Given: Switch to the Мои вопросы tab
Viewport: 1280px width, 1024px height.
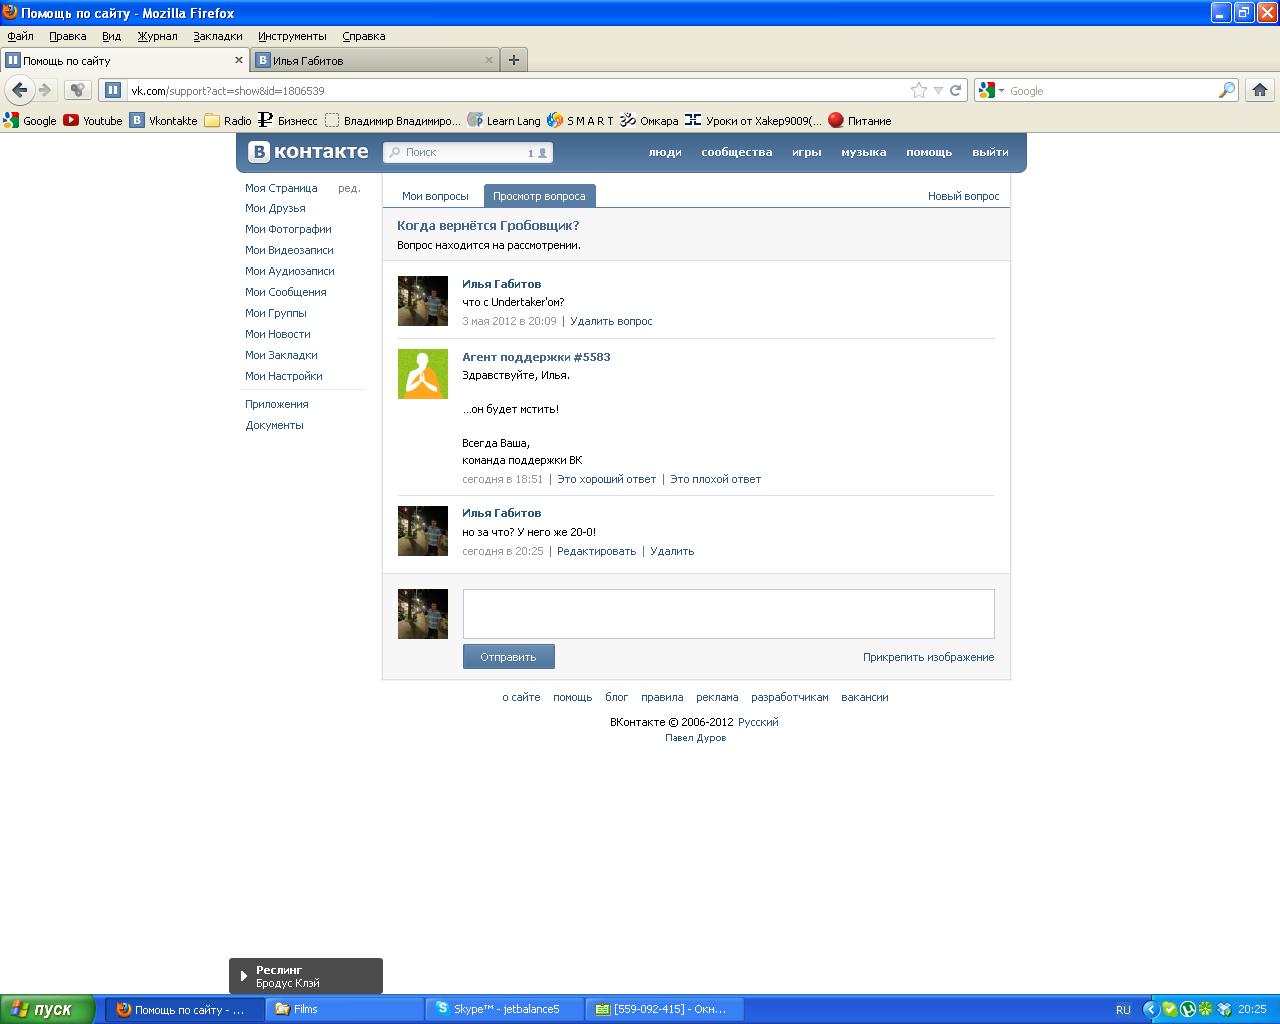Looking at the screenshot, I should click(435, 196).
